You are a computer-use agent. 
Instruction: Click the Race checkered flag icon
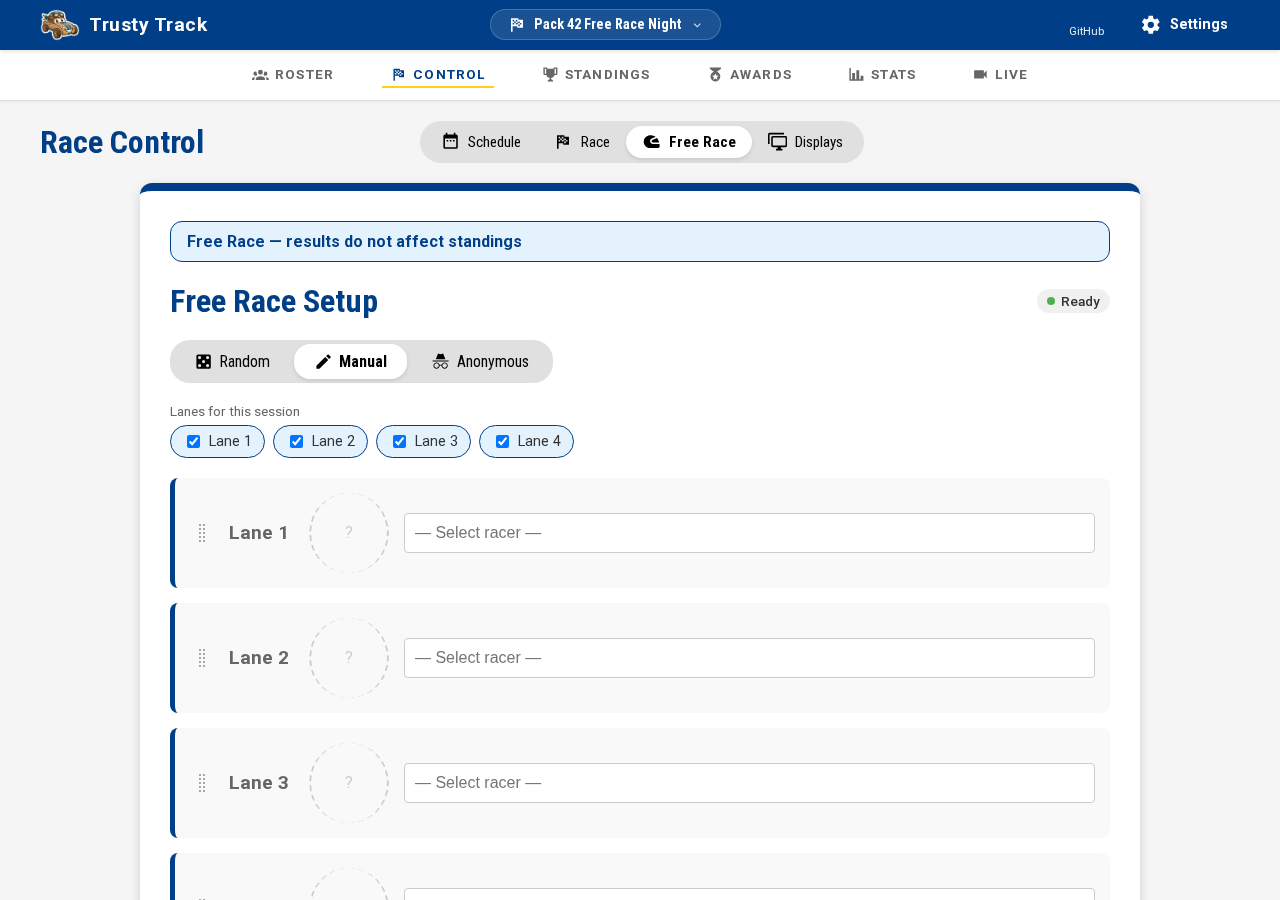[563, 142]
